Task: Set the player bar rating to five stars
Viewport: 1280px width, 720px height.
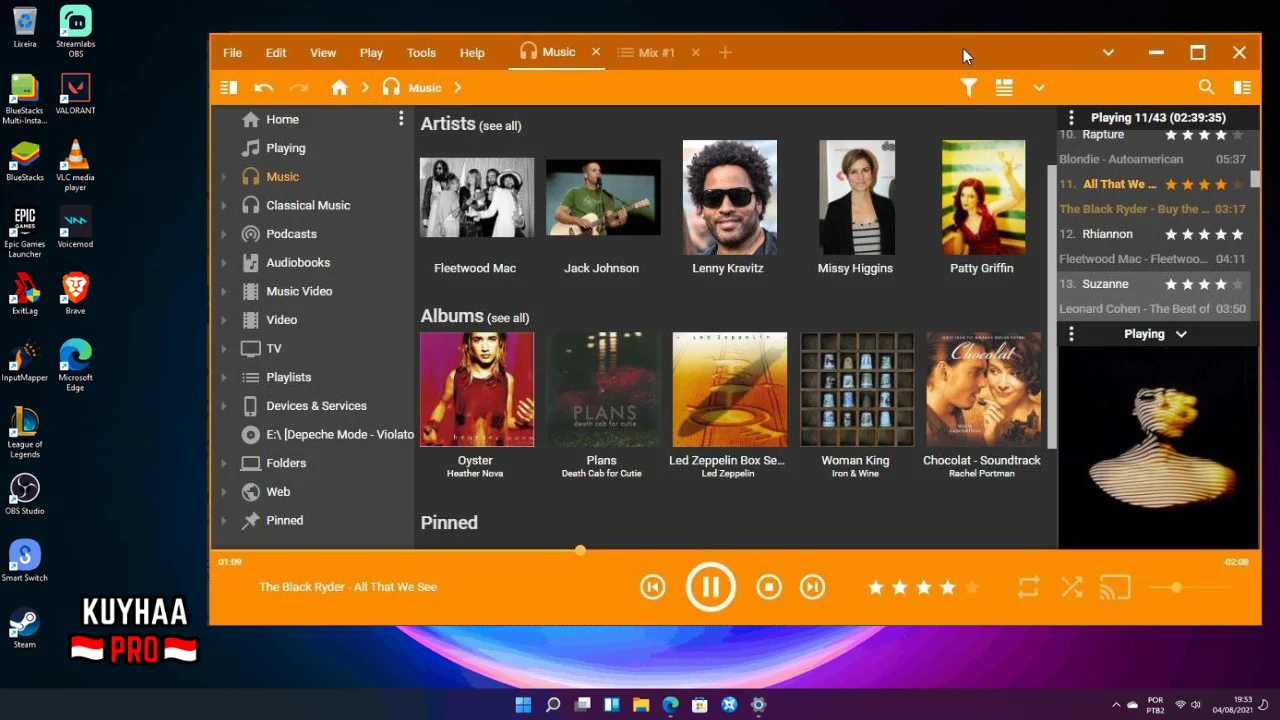Action: point(971,587)
